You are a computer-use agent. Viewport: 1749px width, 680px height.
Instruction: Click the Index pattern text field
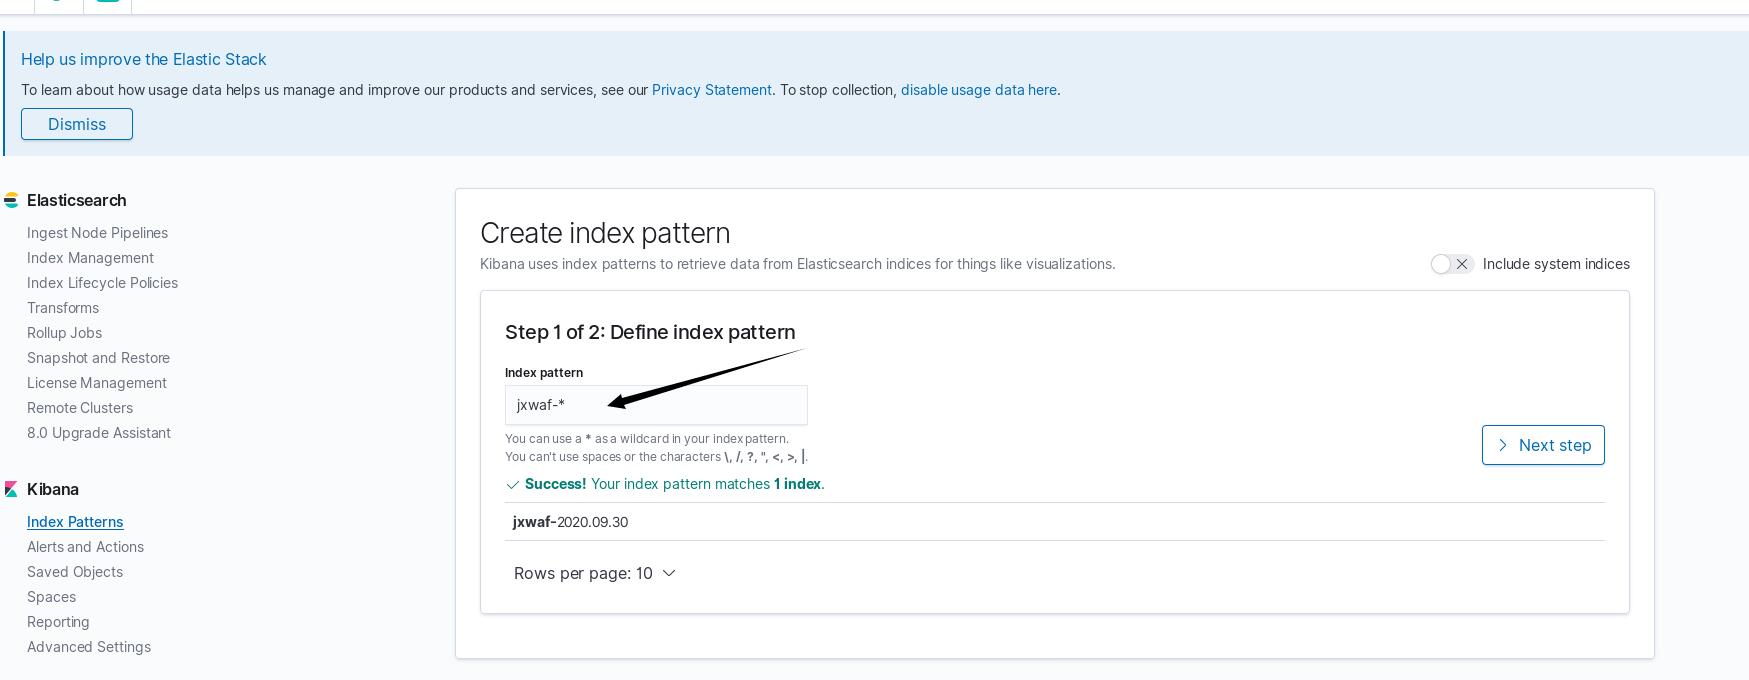(656, 405)
